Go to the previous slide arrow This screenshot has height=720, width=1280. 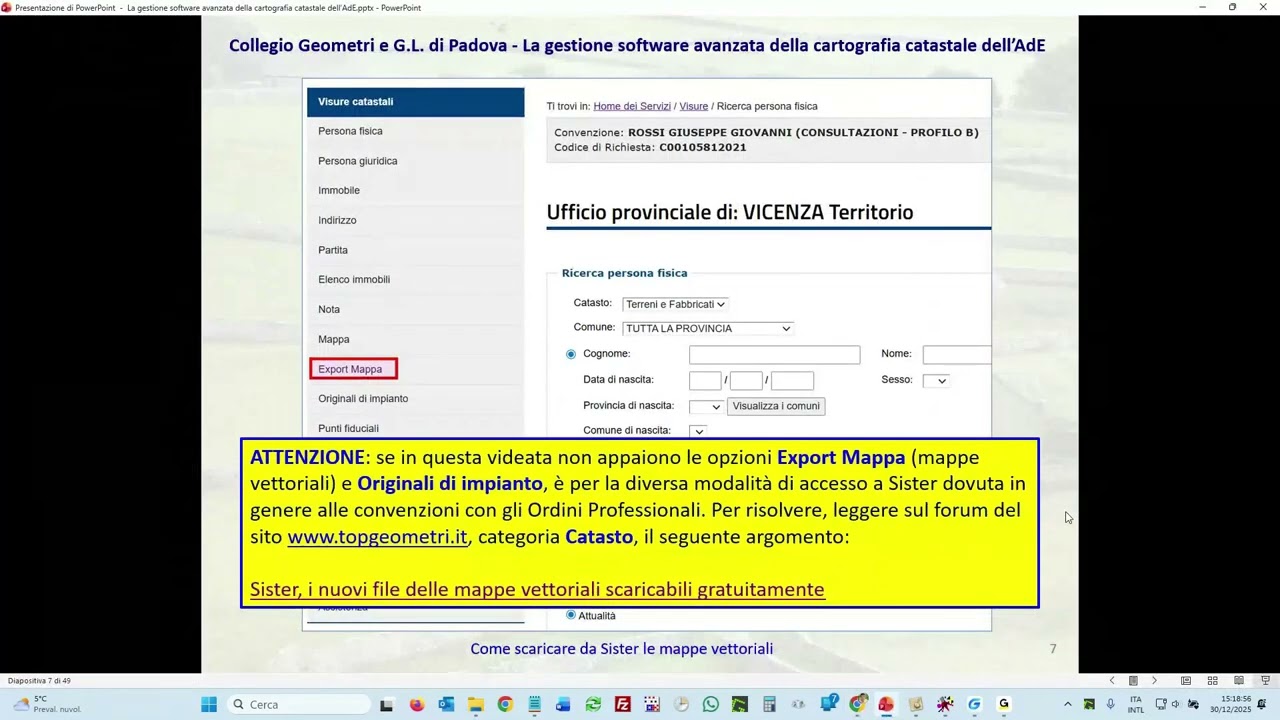click(1111, 681)
